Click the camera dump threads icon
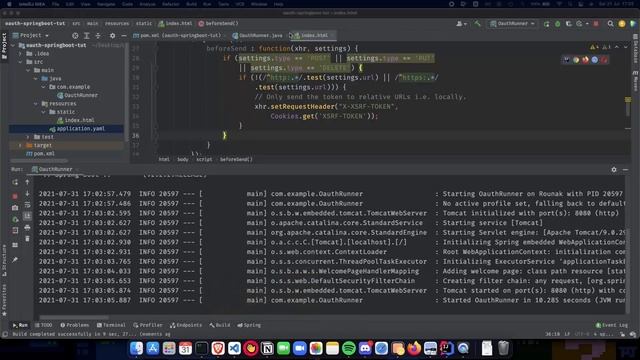 (x=15, y=208)
